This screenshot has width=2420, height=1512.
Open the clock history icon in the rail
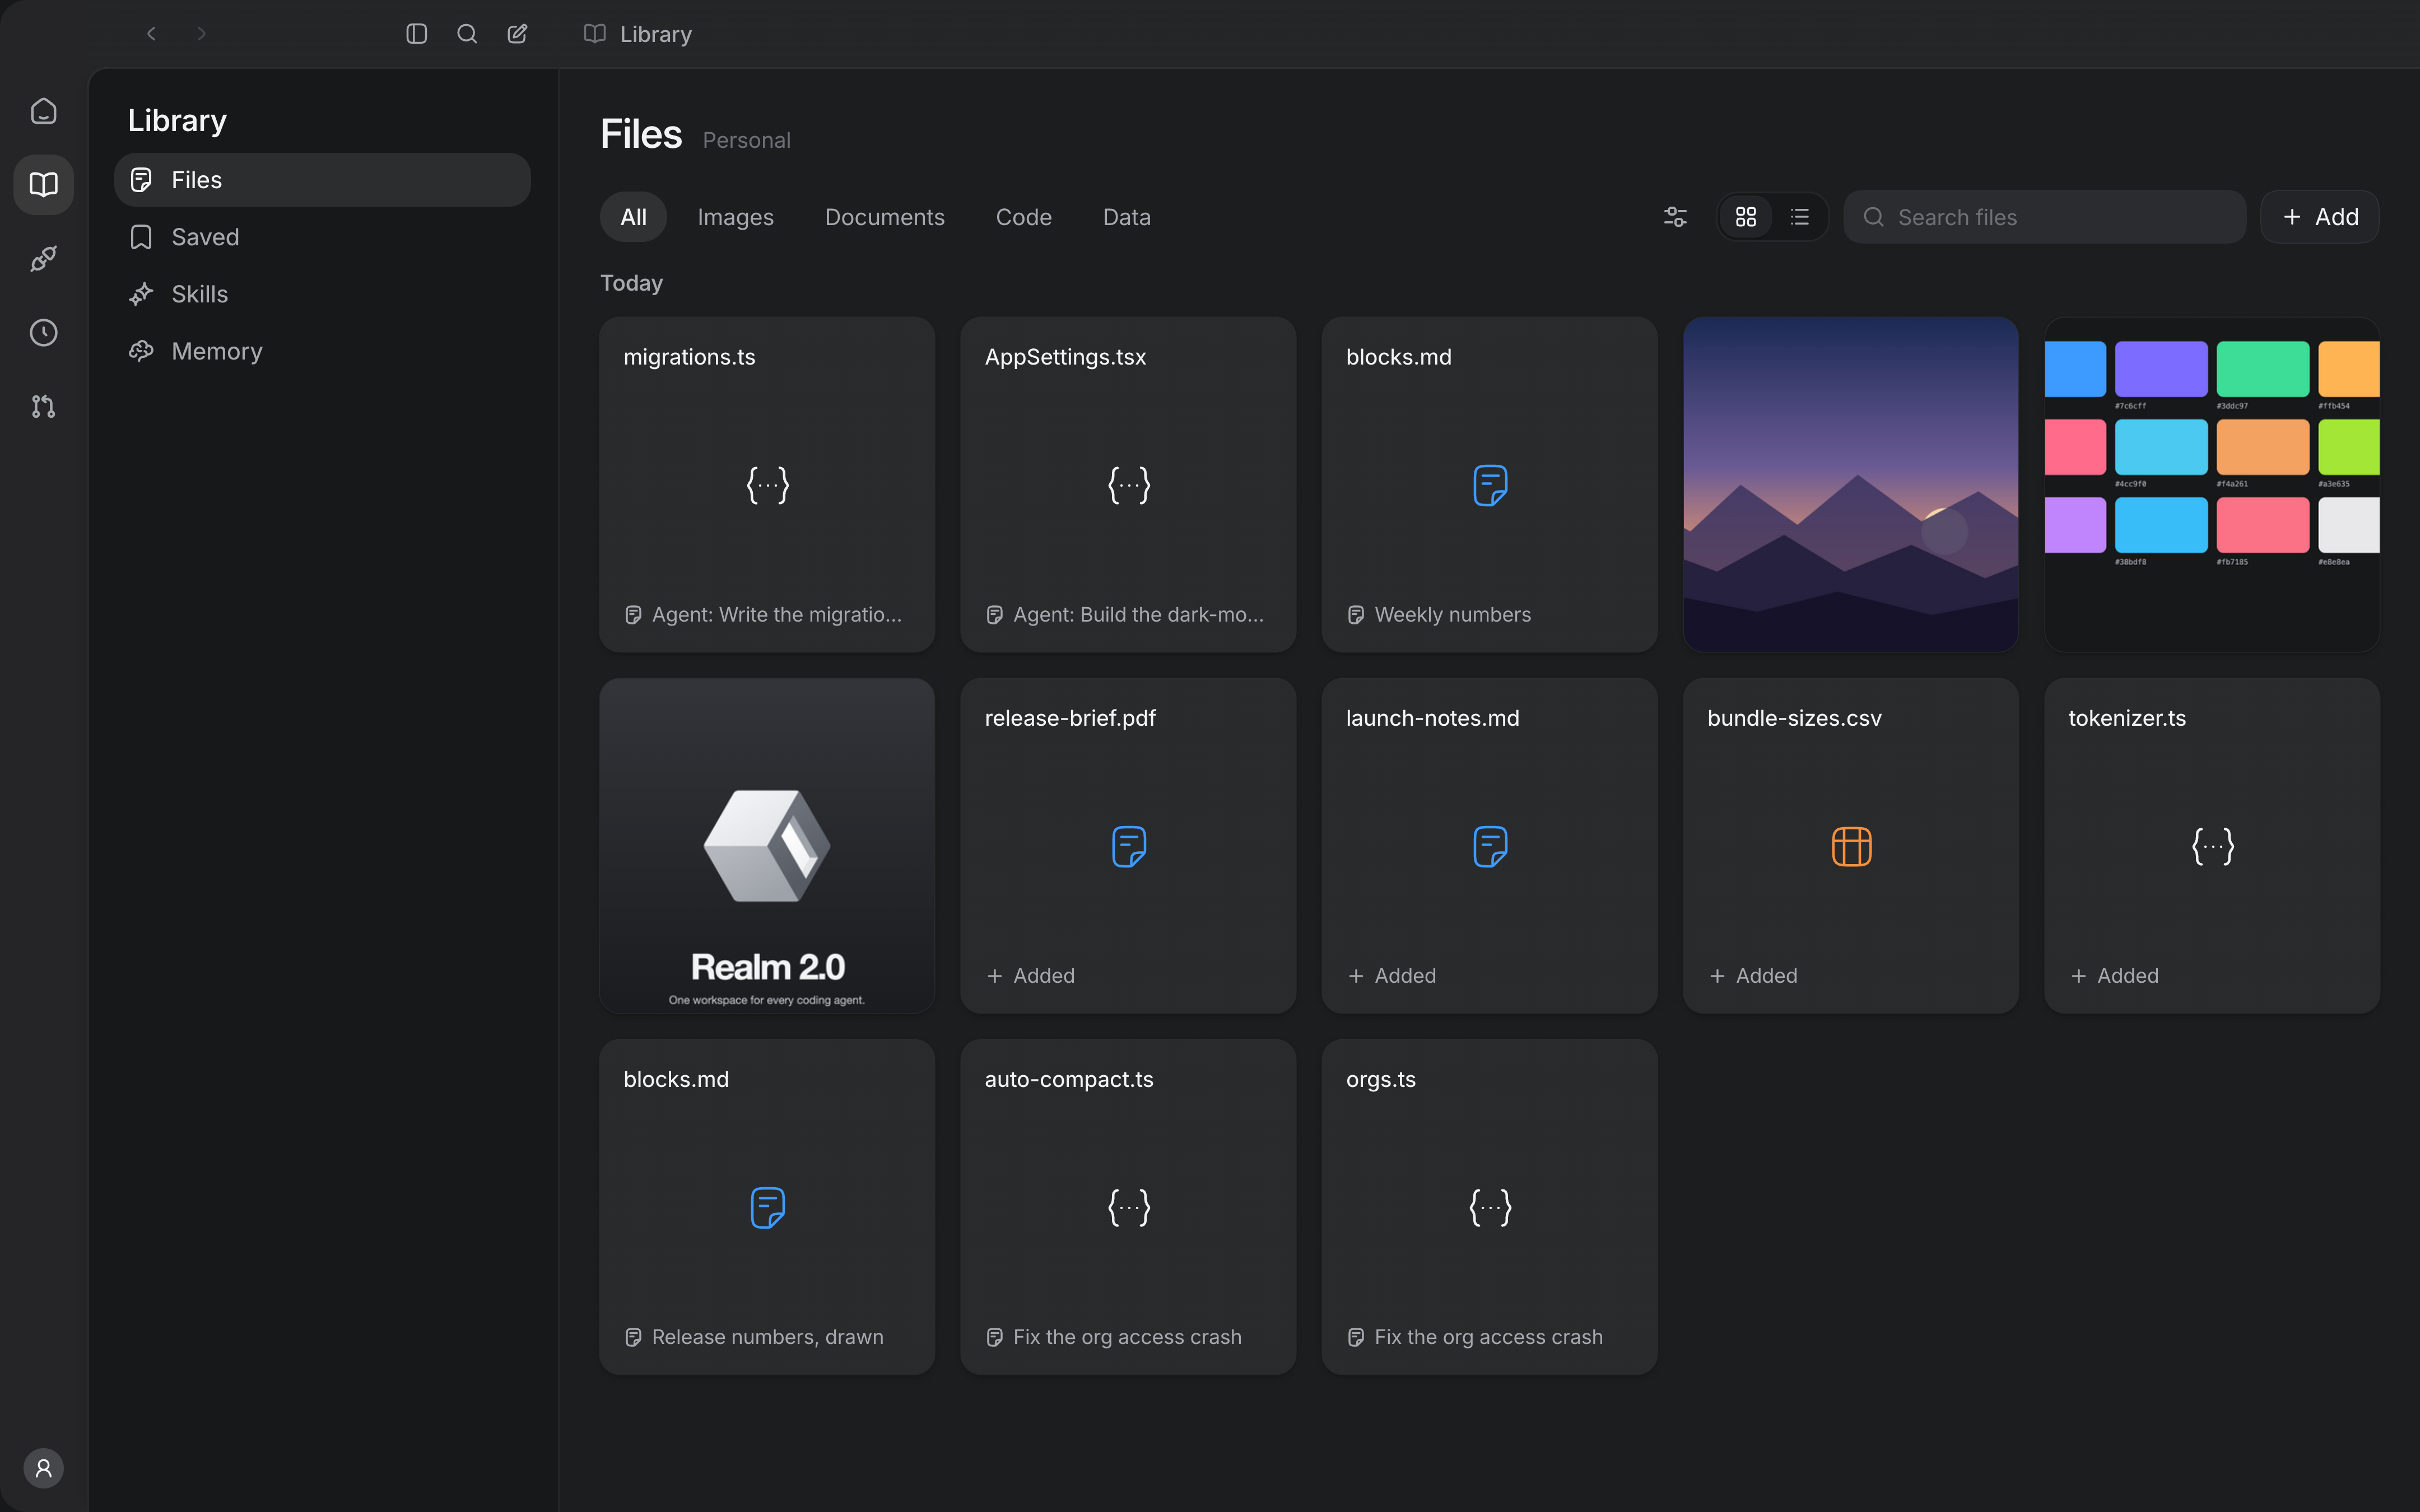click(43, 333)
